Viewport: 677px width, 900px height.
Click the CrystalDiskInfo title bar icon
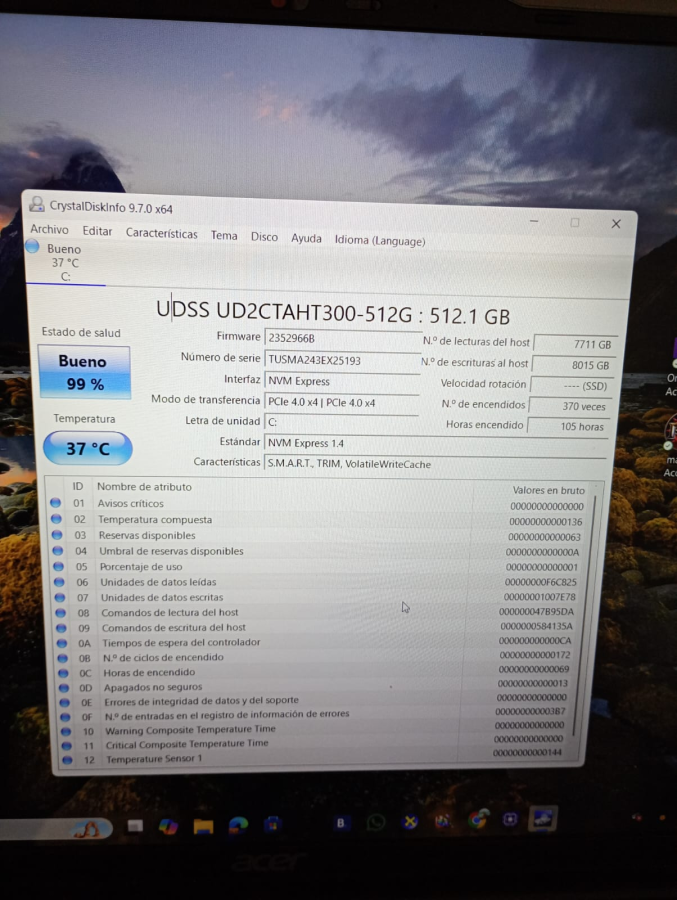click(x=37, y=204)
